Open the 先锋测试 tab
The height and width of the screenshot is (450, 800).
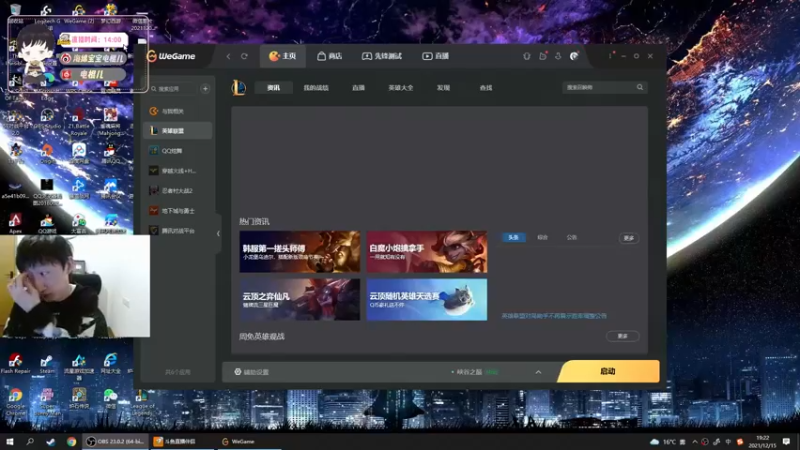coord(382,56)
